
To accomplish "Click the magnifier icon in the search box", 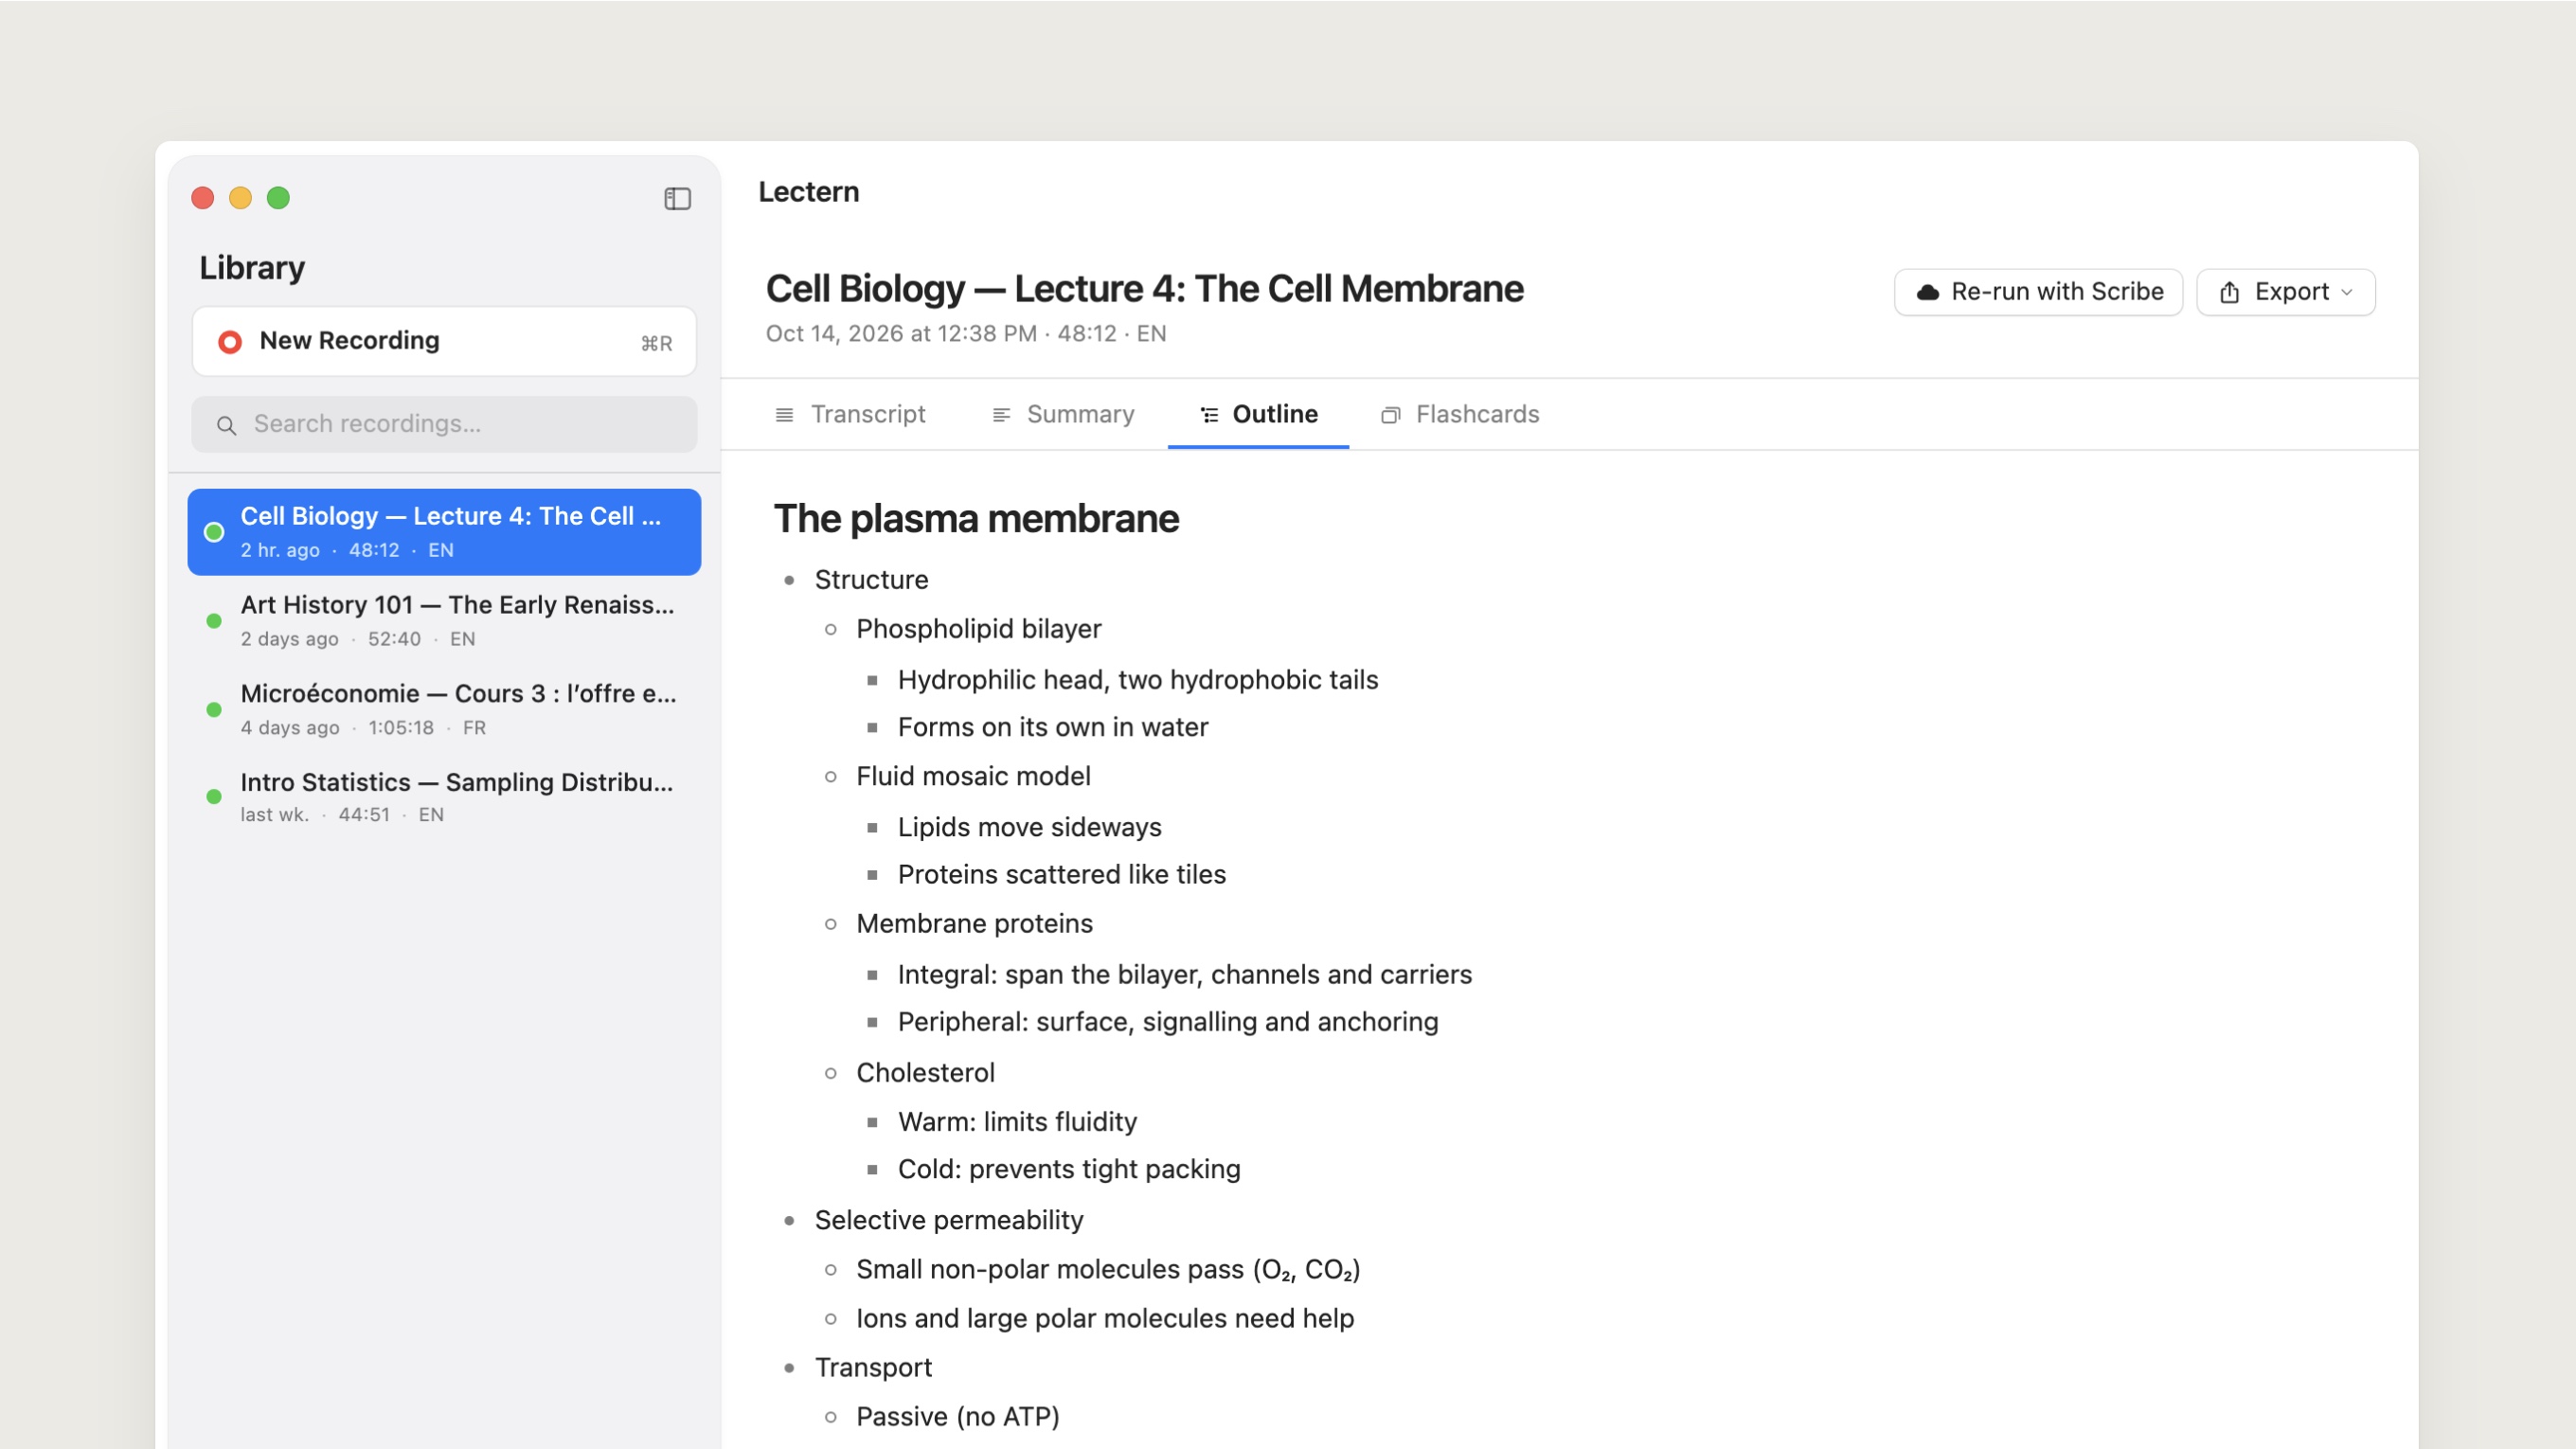I will [x=227, y=425].
